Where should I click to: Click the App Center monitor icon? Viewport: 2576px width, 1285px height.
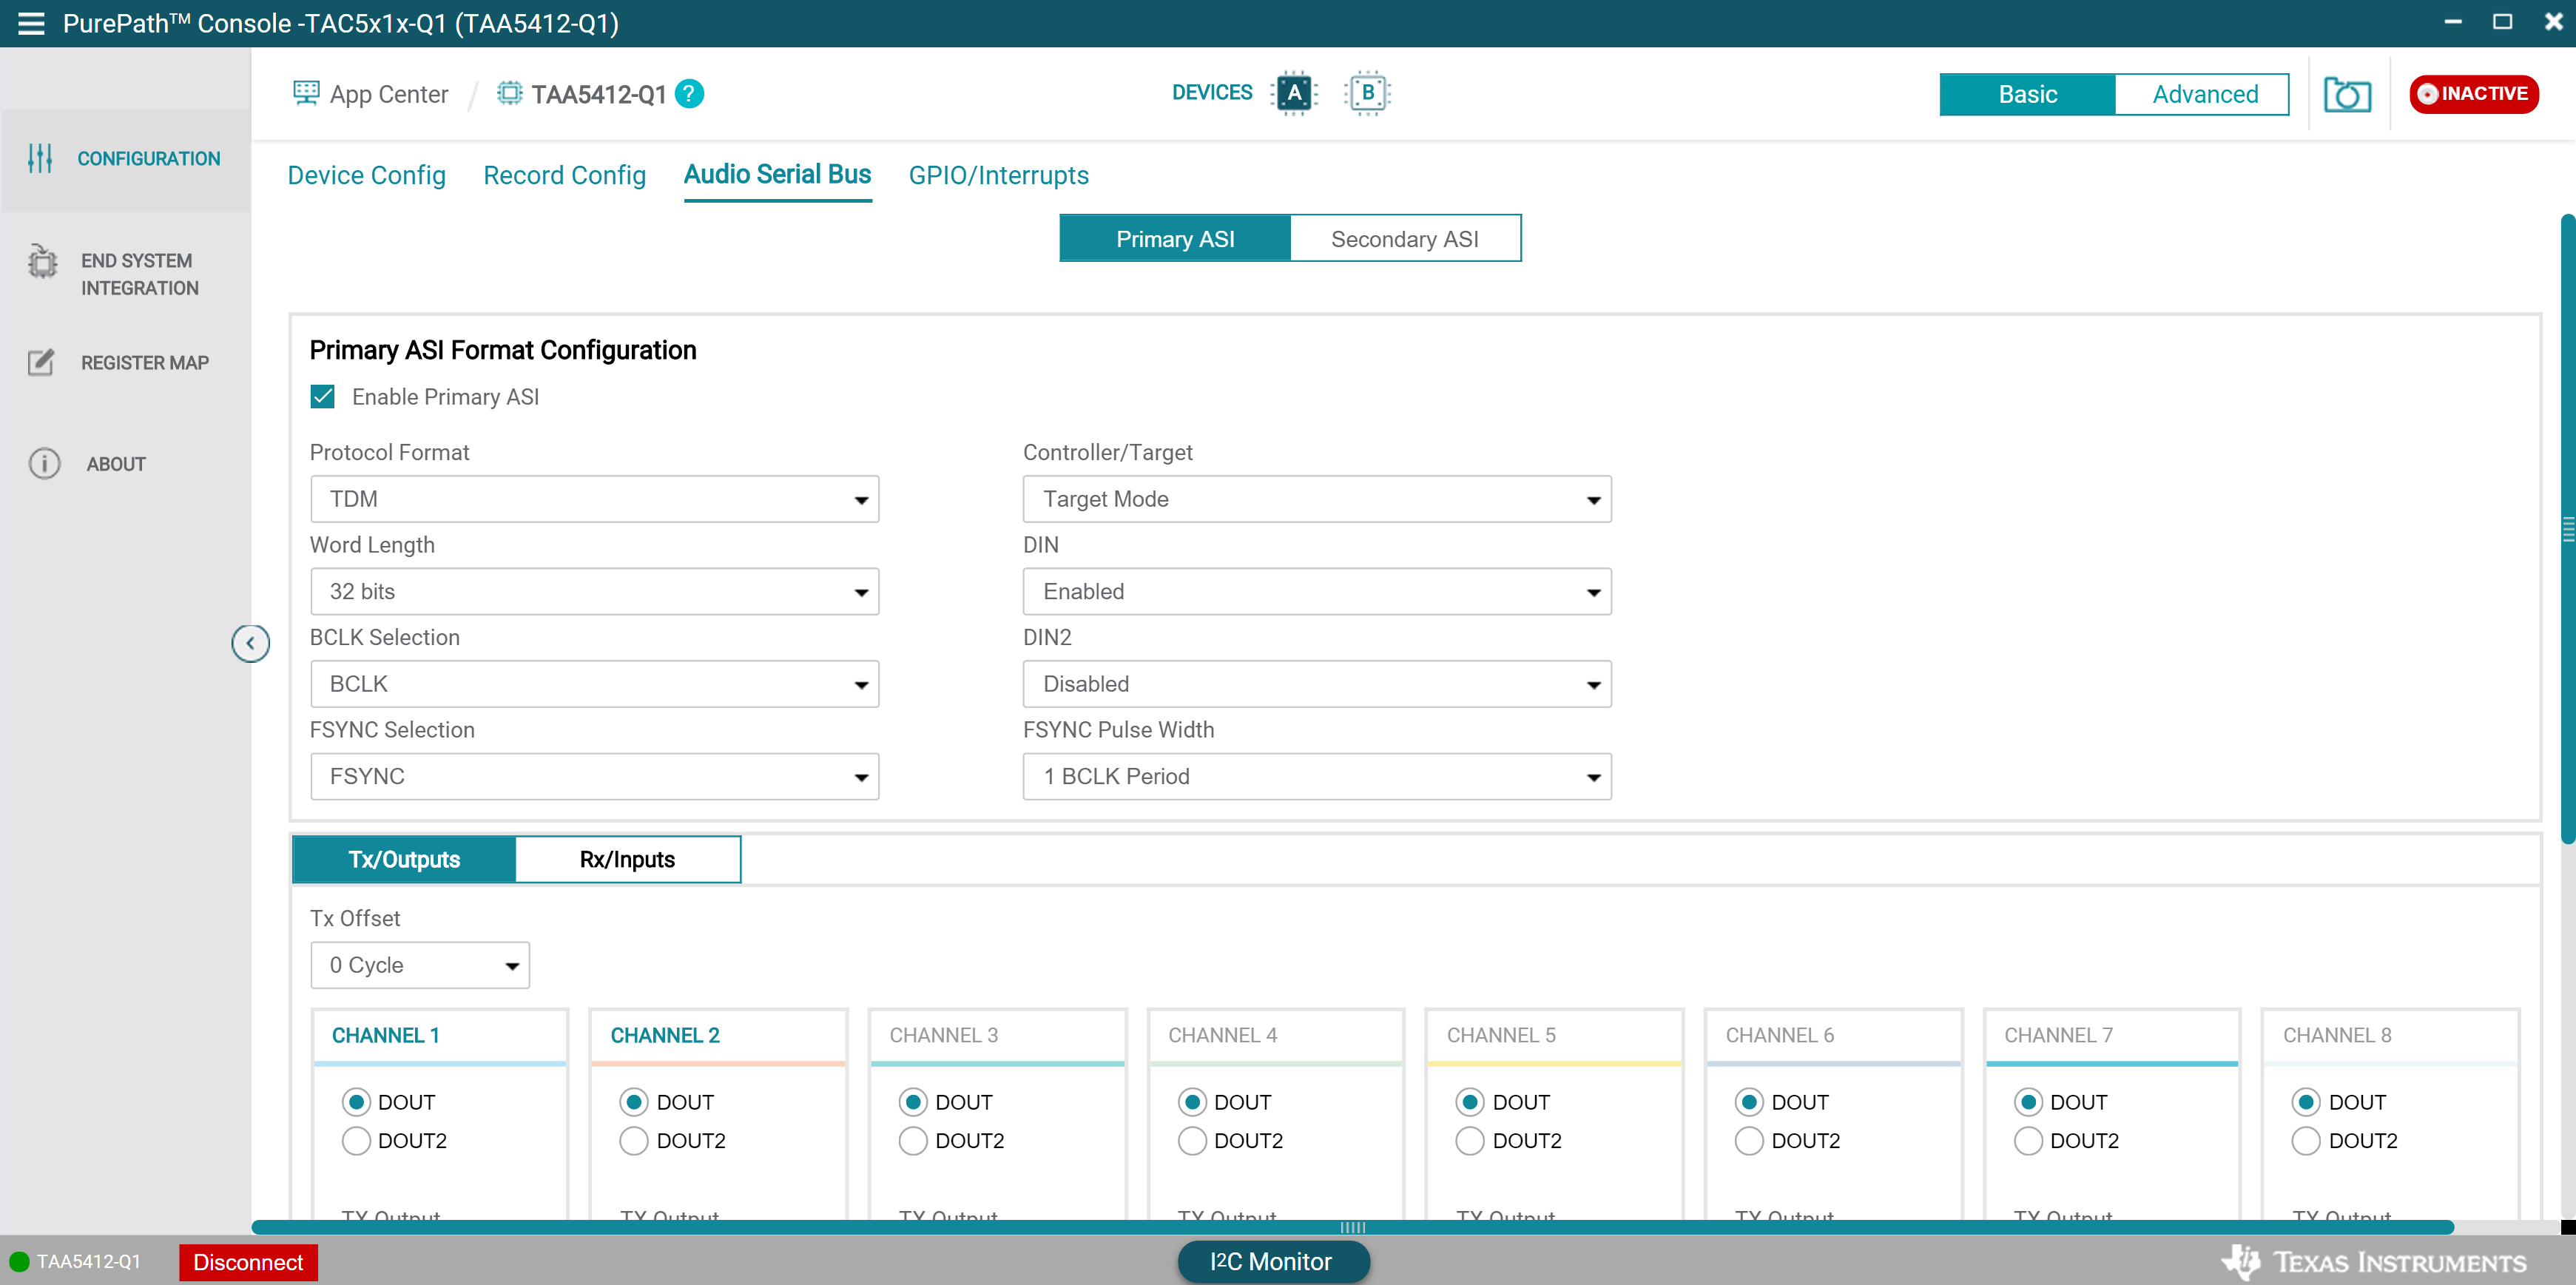(x=306, y=94)
